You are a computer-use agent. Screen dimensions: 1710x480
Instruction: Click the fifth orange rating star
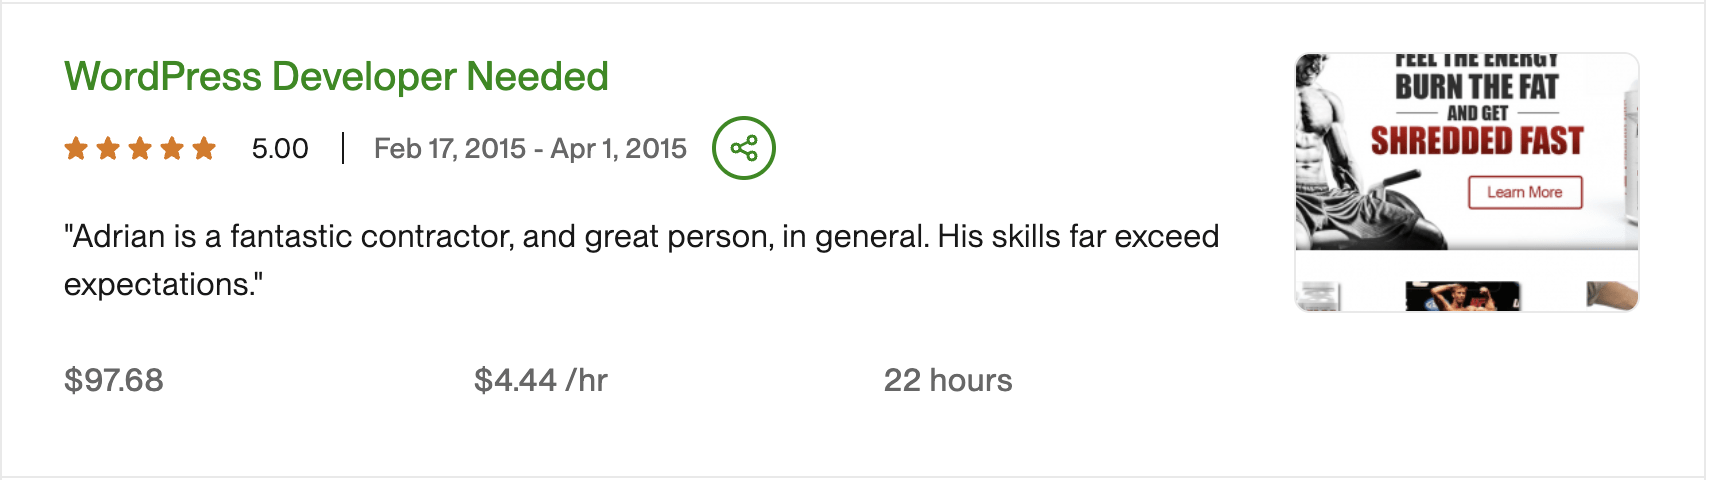204,149
